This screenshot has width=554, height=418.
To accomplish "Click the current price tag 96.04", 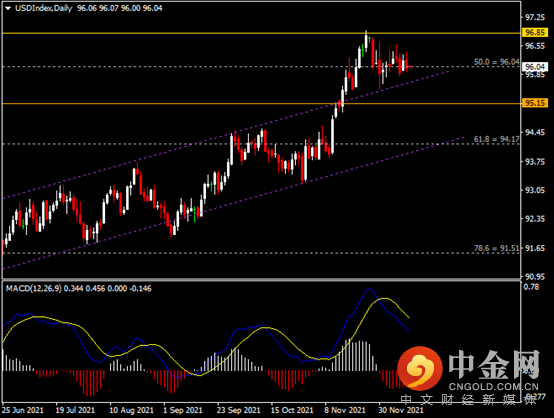I will tap(535, 67).
